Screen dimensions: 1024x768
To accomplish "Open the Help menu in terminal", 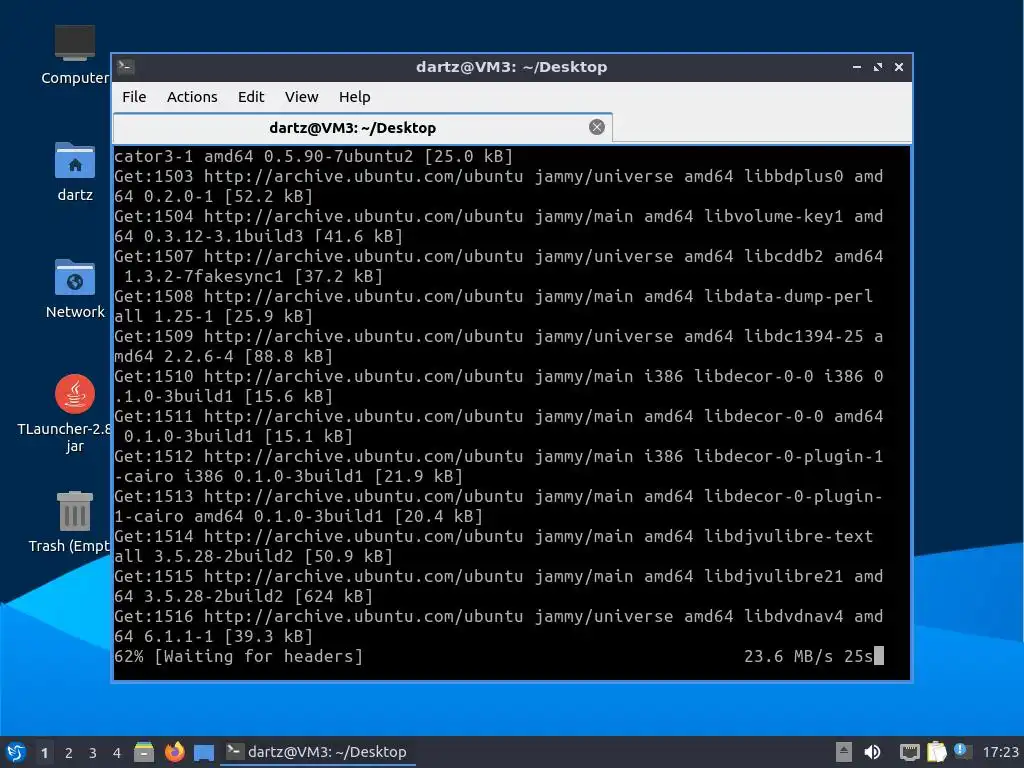I will [x=355, y=97].
